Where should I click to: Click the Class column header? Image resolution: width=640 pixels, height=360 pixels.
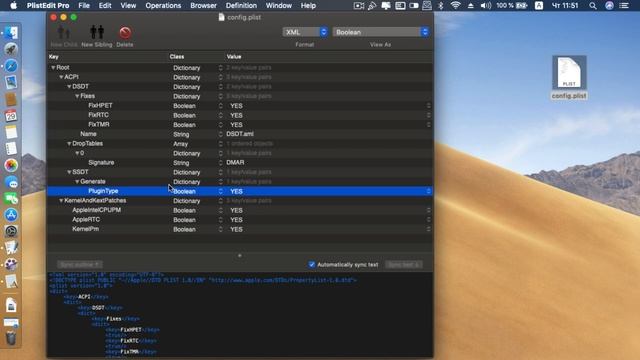coord(177,57)
